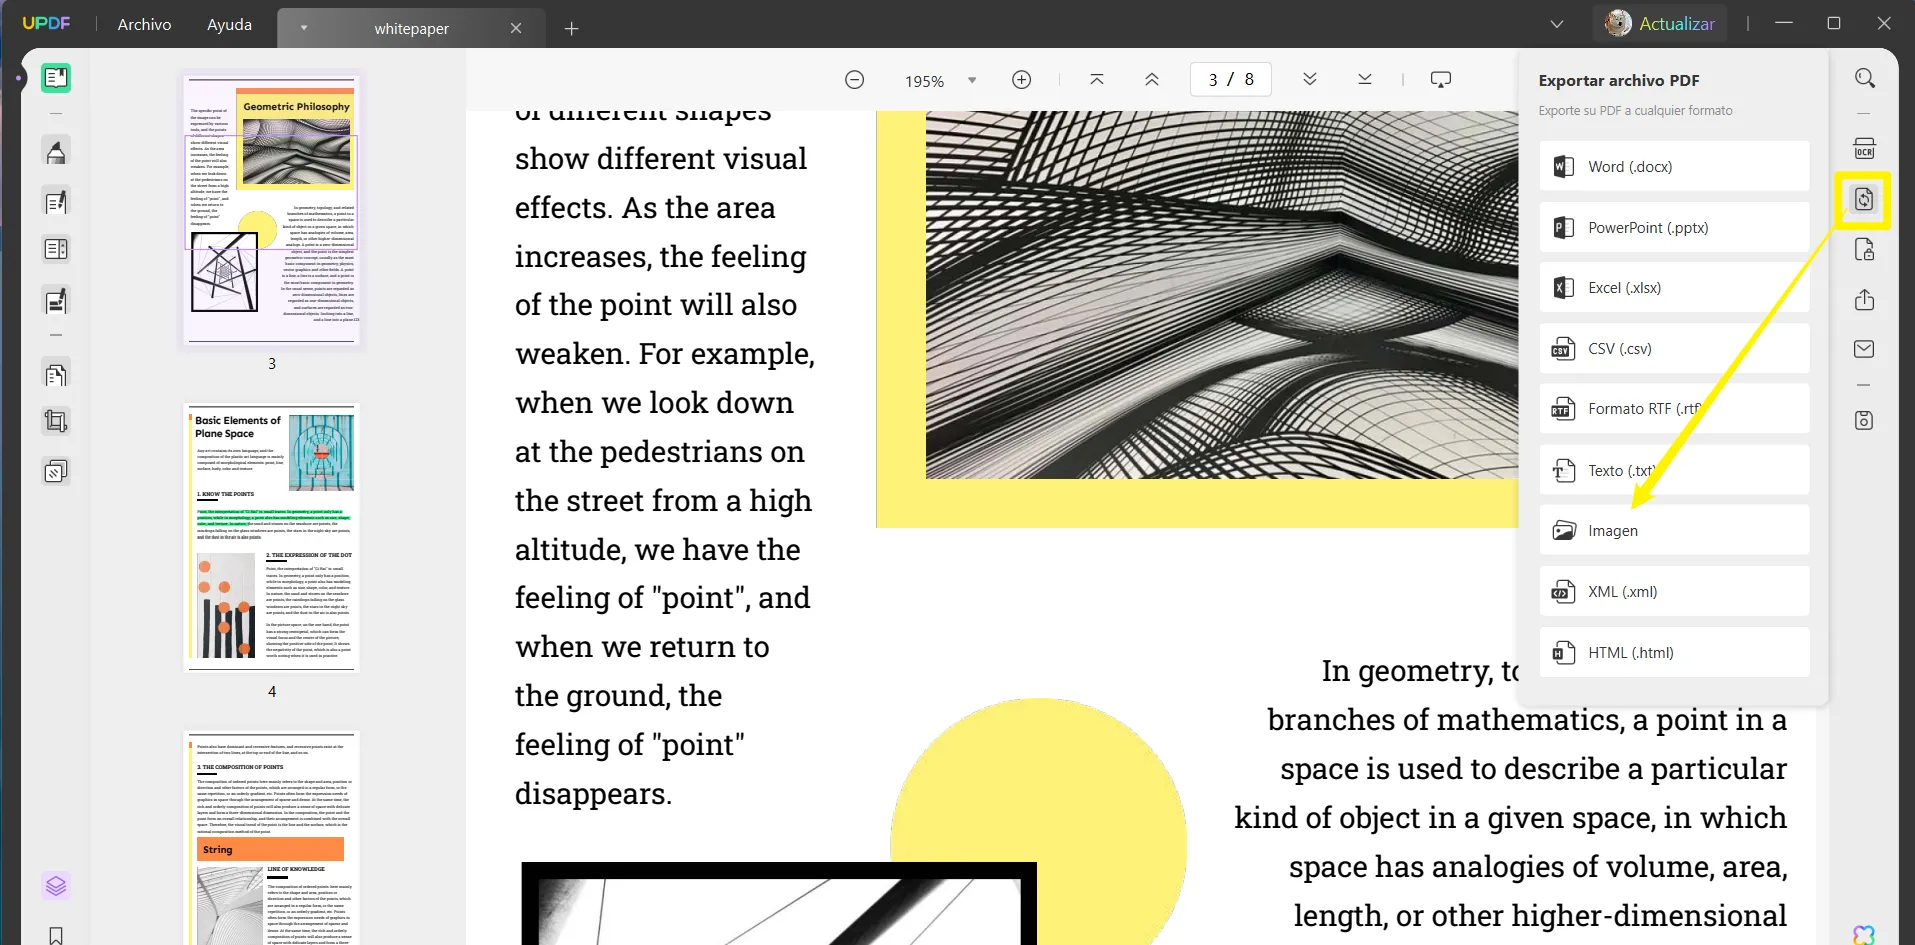Open the Archivo menu

[144, 24]
